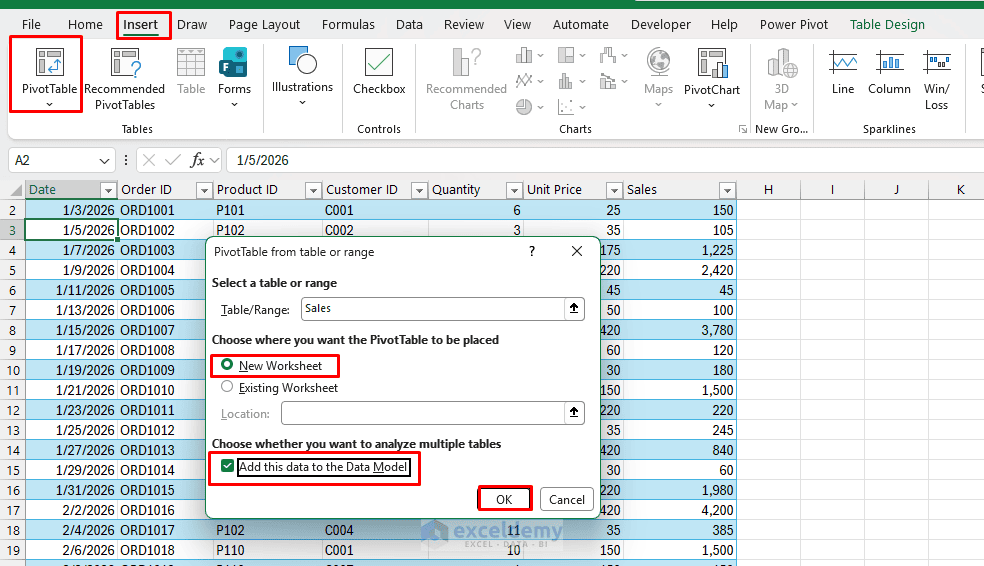Viewport: 984px width, 566px height.
Task: Switch to the Page Layout tab
Action: point(264,24)
